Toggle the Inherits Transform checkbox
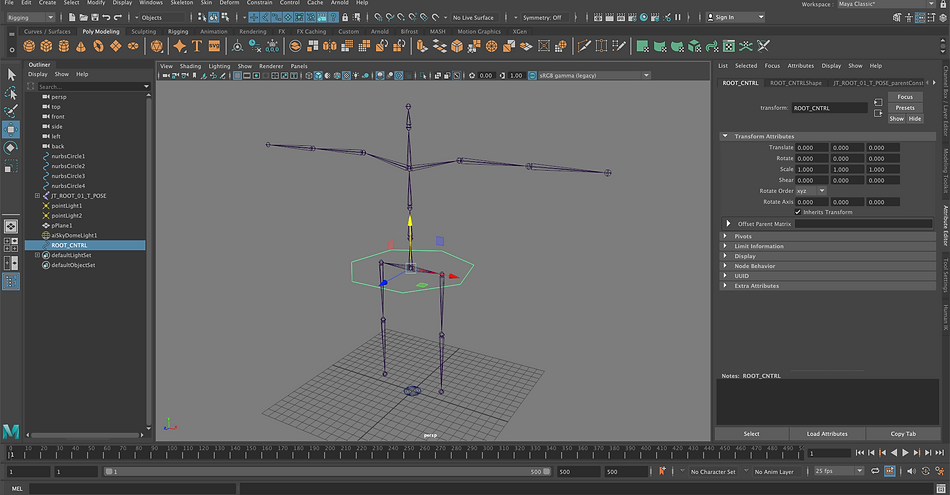The width and height of the screenshot is (950, 495). point(798,212)
